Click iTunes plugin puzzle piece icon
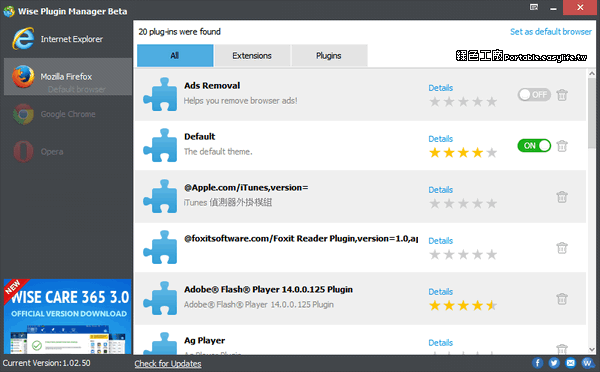600x372 pixels. (160, 196)
